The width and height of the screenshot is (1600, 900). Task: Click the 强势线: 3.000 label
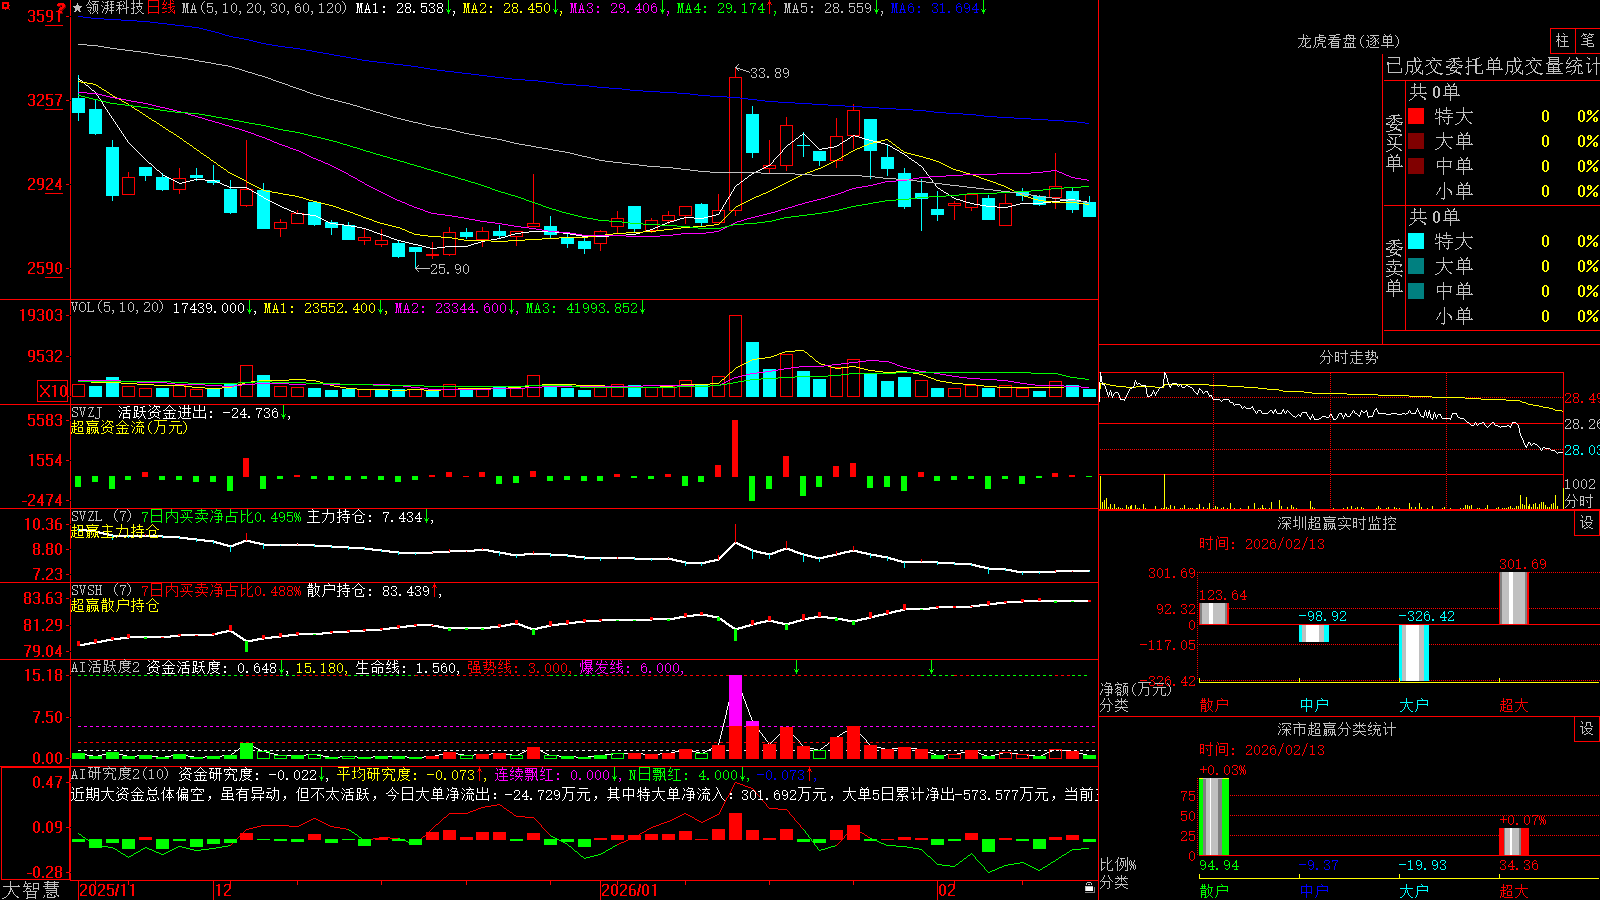pos(518,668)
